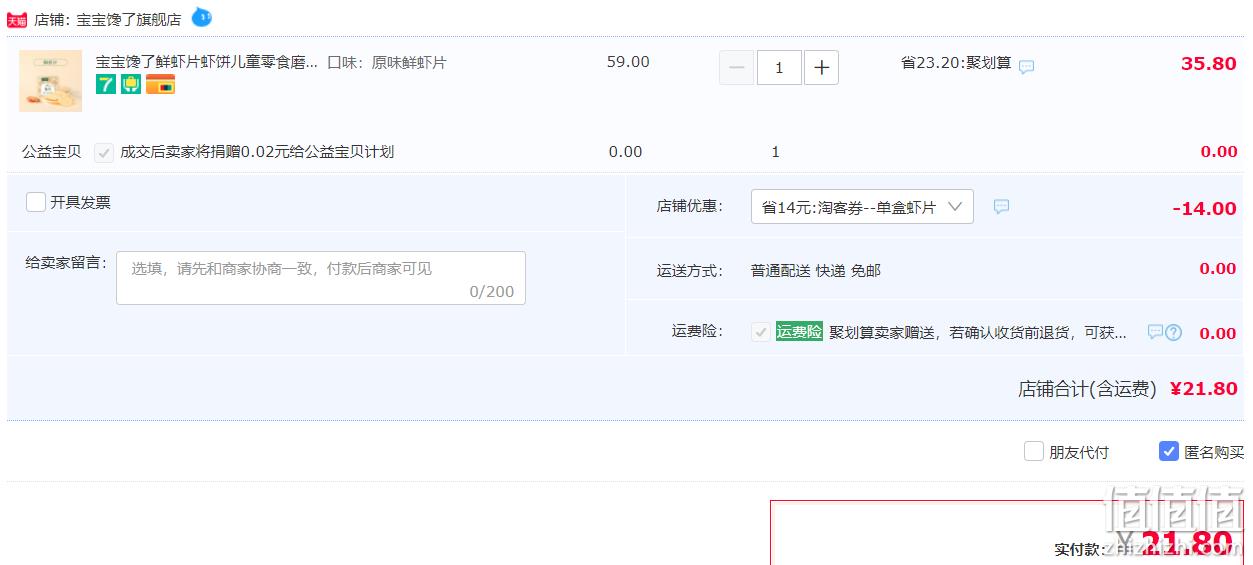Click the store name 宝宝馋了旗舰店

129,20
